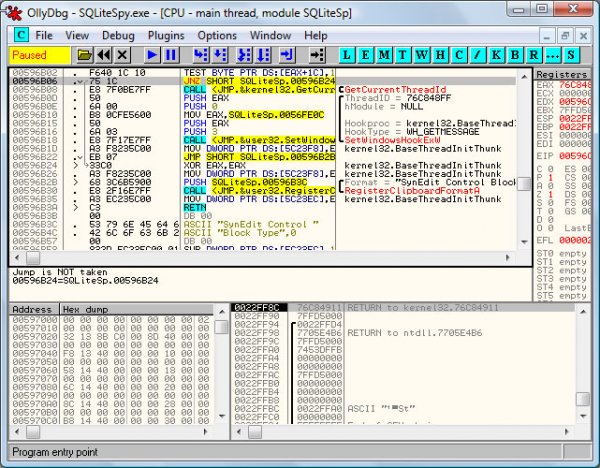Screen dimensions: 600x468
Task: Show Run trace window (... button)
Action: [553, 55]
